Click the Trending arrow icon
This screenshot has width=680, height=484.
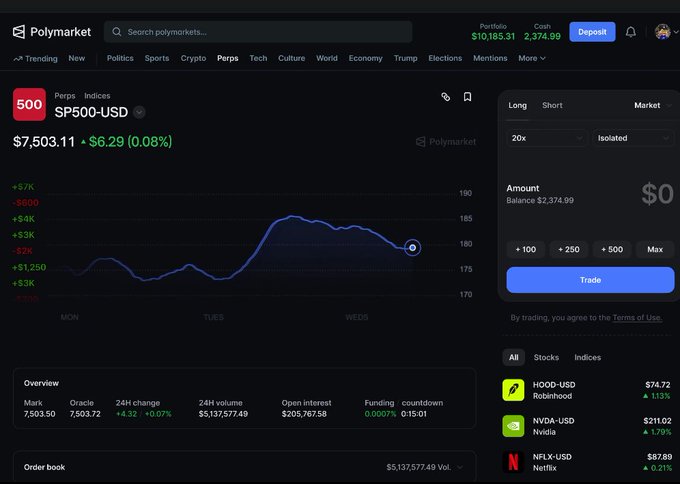click(x=18, y=59)
